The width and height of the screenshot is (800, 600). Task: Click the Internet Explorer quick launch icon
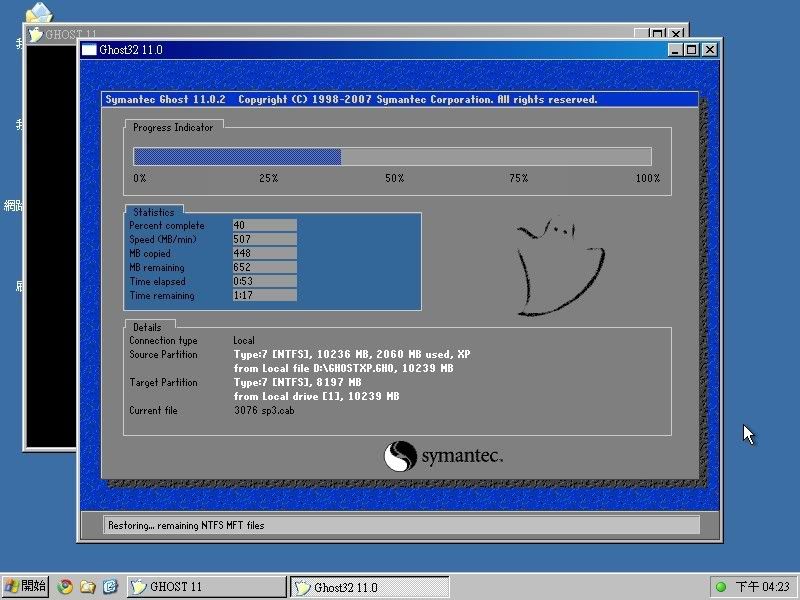point(110,586)
